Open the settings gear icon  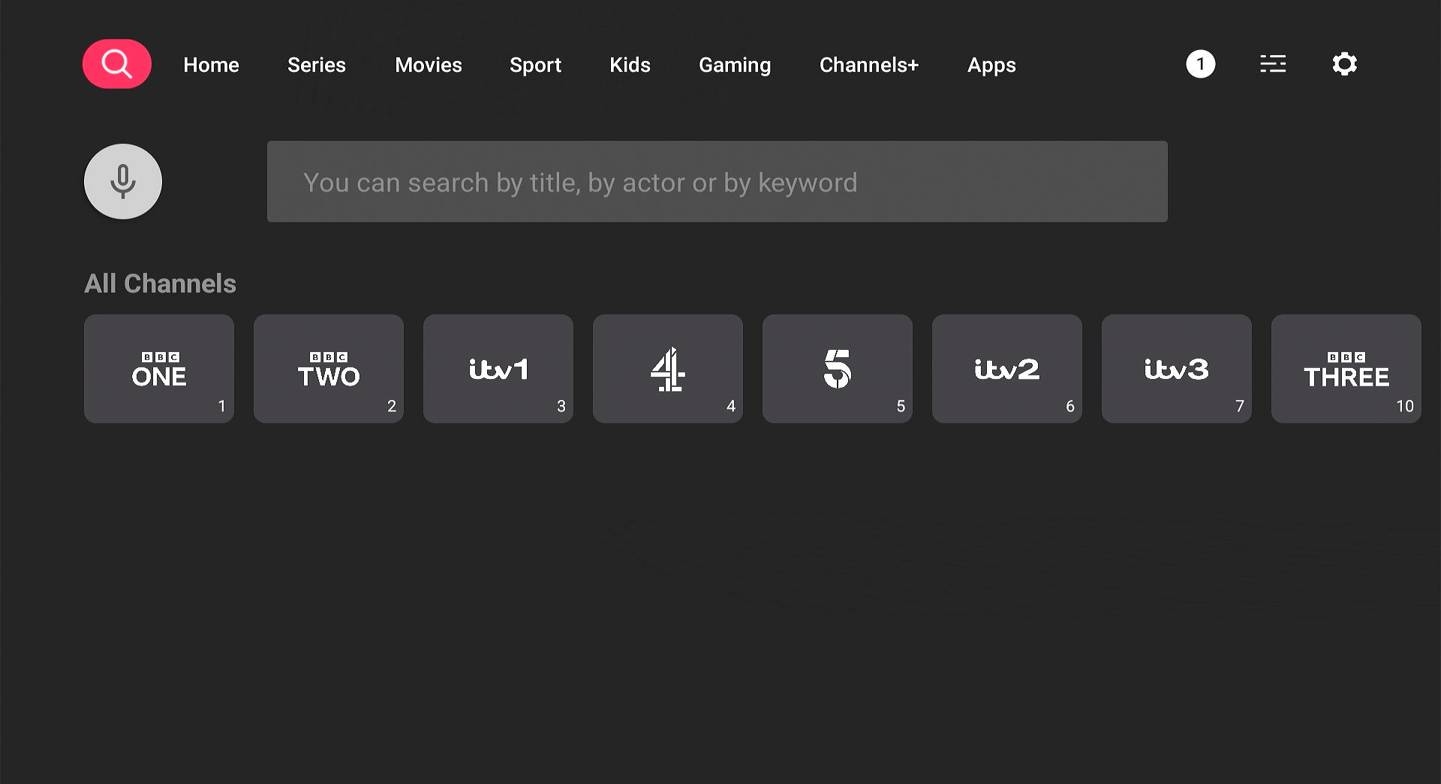1345,64
